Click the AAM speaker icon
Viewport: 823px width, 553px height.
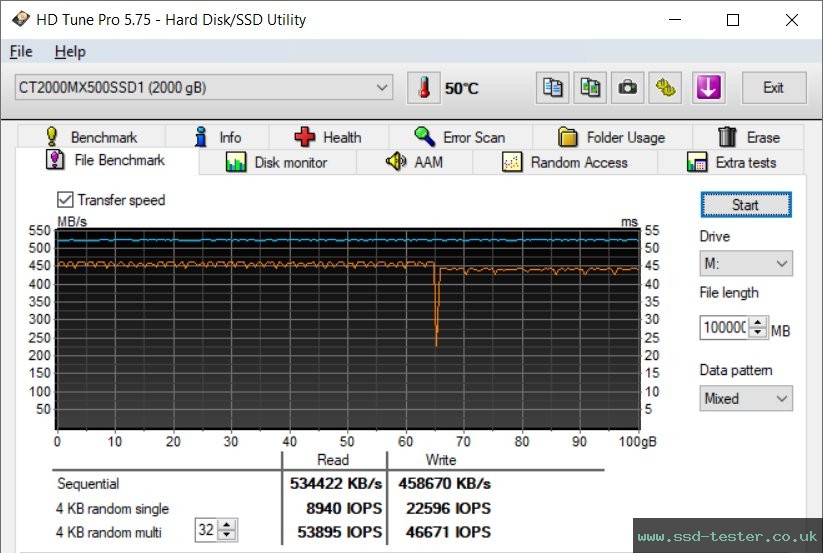pos(396,162)
